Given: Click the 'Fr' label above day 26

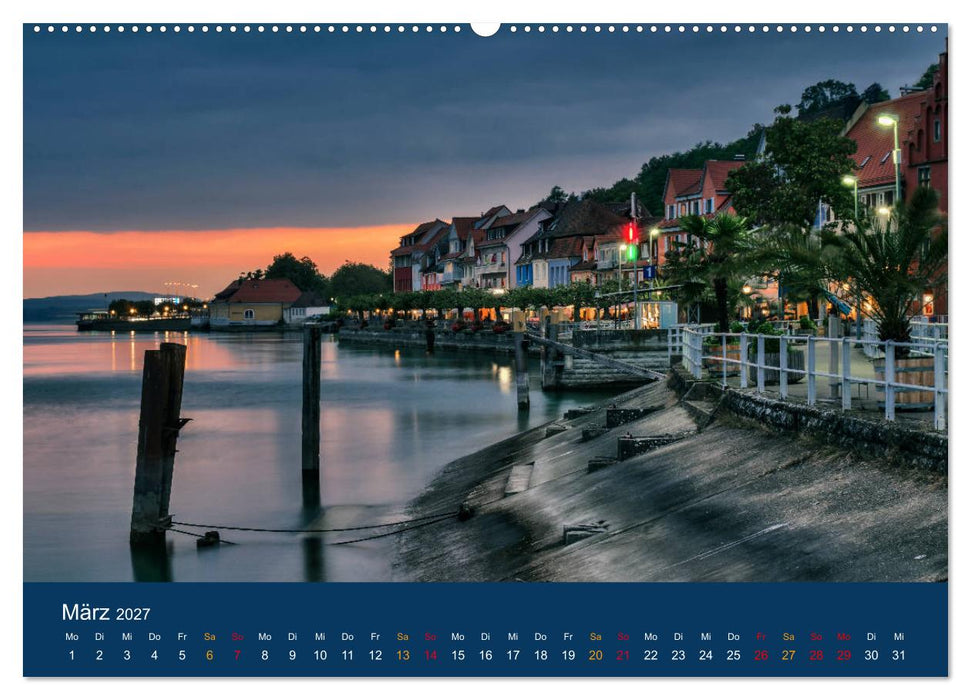Looking at the screenshot, I should (x=761, y=637).
